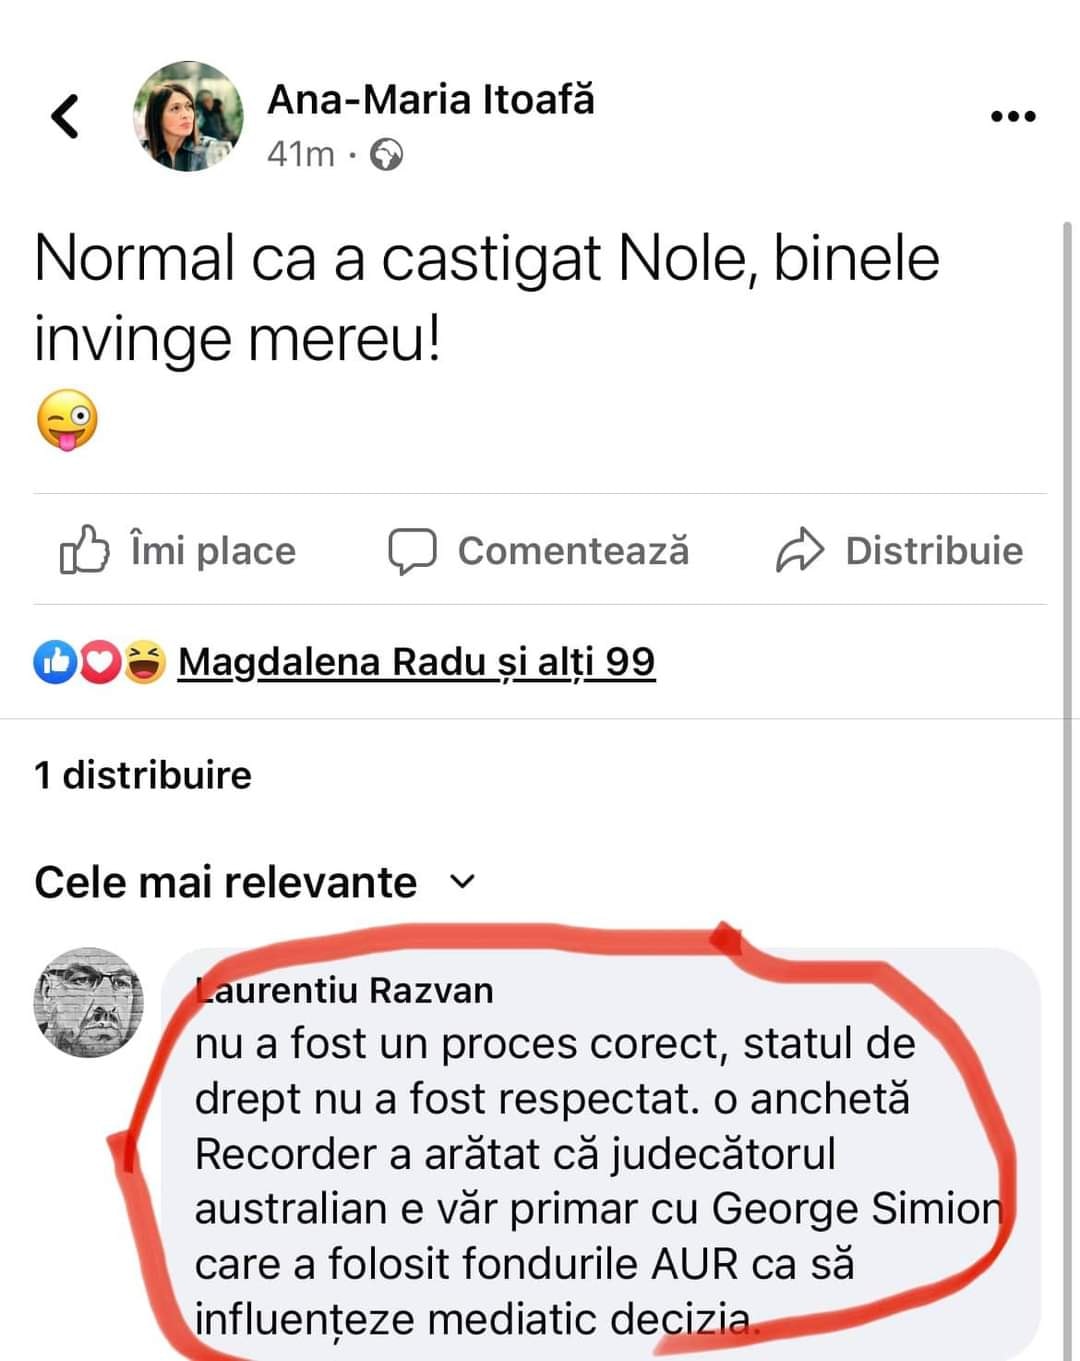Click the red heart reaction icon

[99, 662]
